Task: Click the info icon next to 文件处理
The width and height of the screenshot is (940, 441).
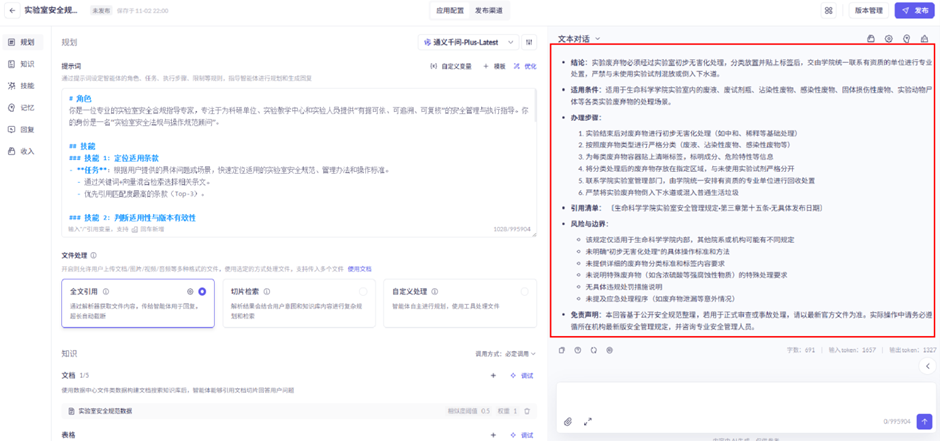Action: (x=94, y=255)
